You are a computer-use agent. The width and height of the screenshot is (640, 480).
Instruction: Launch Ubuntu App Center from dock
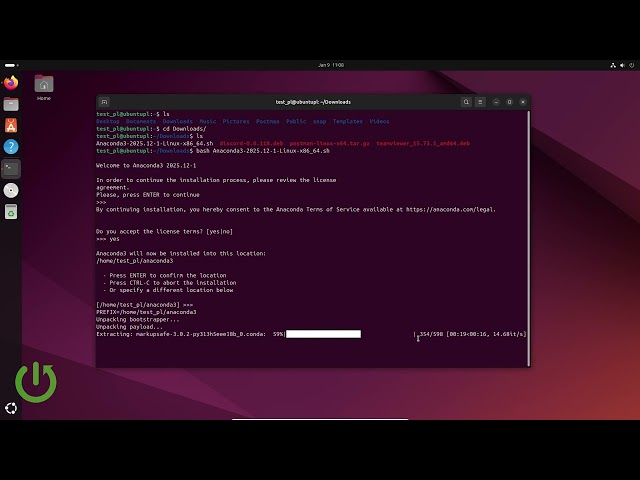(11, 126)
